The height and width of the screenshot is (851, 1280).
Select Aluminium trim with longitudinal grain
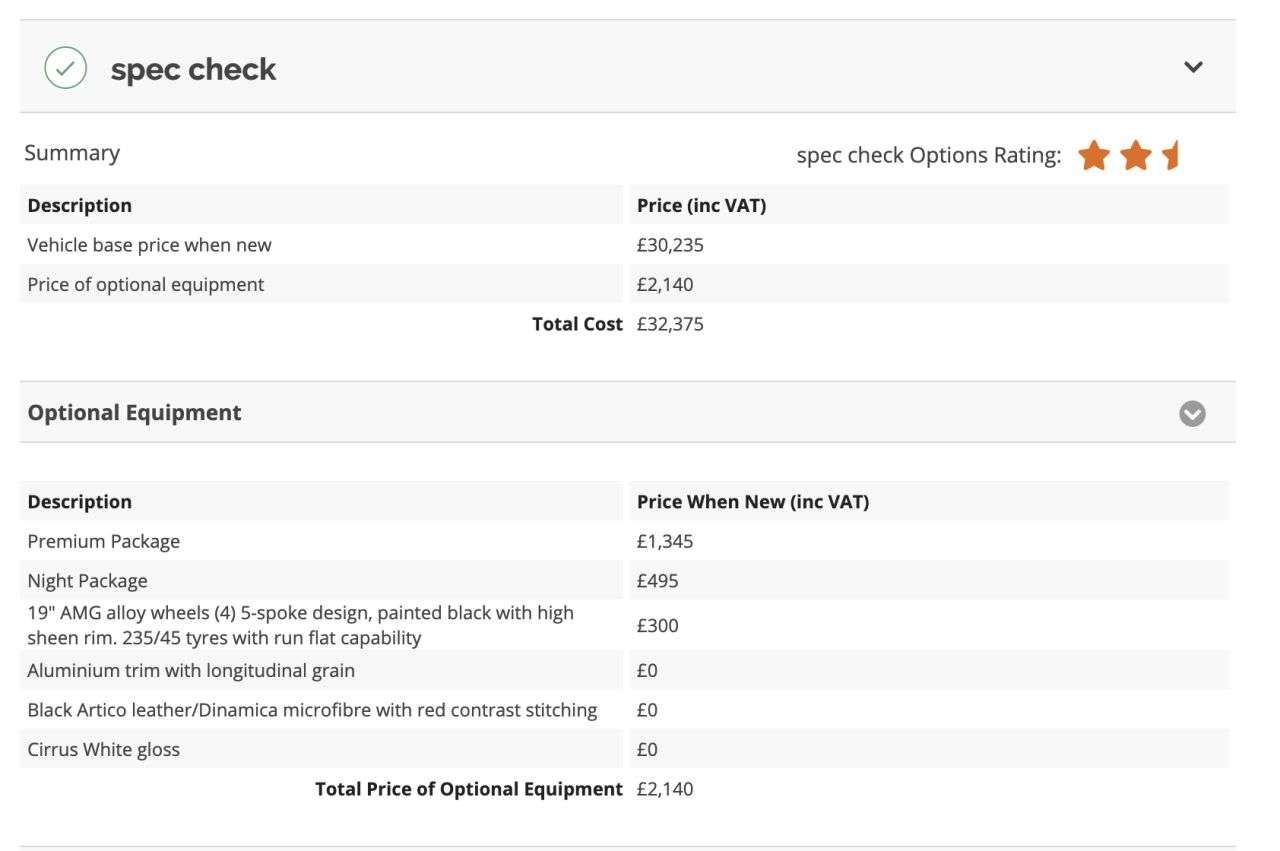coord(191,670)
